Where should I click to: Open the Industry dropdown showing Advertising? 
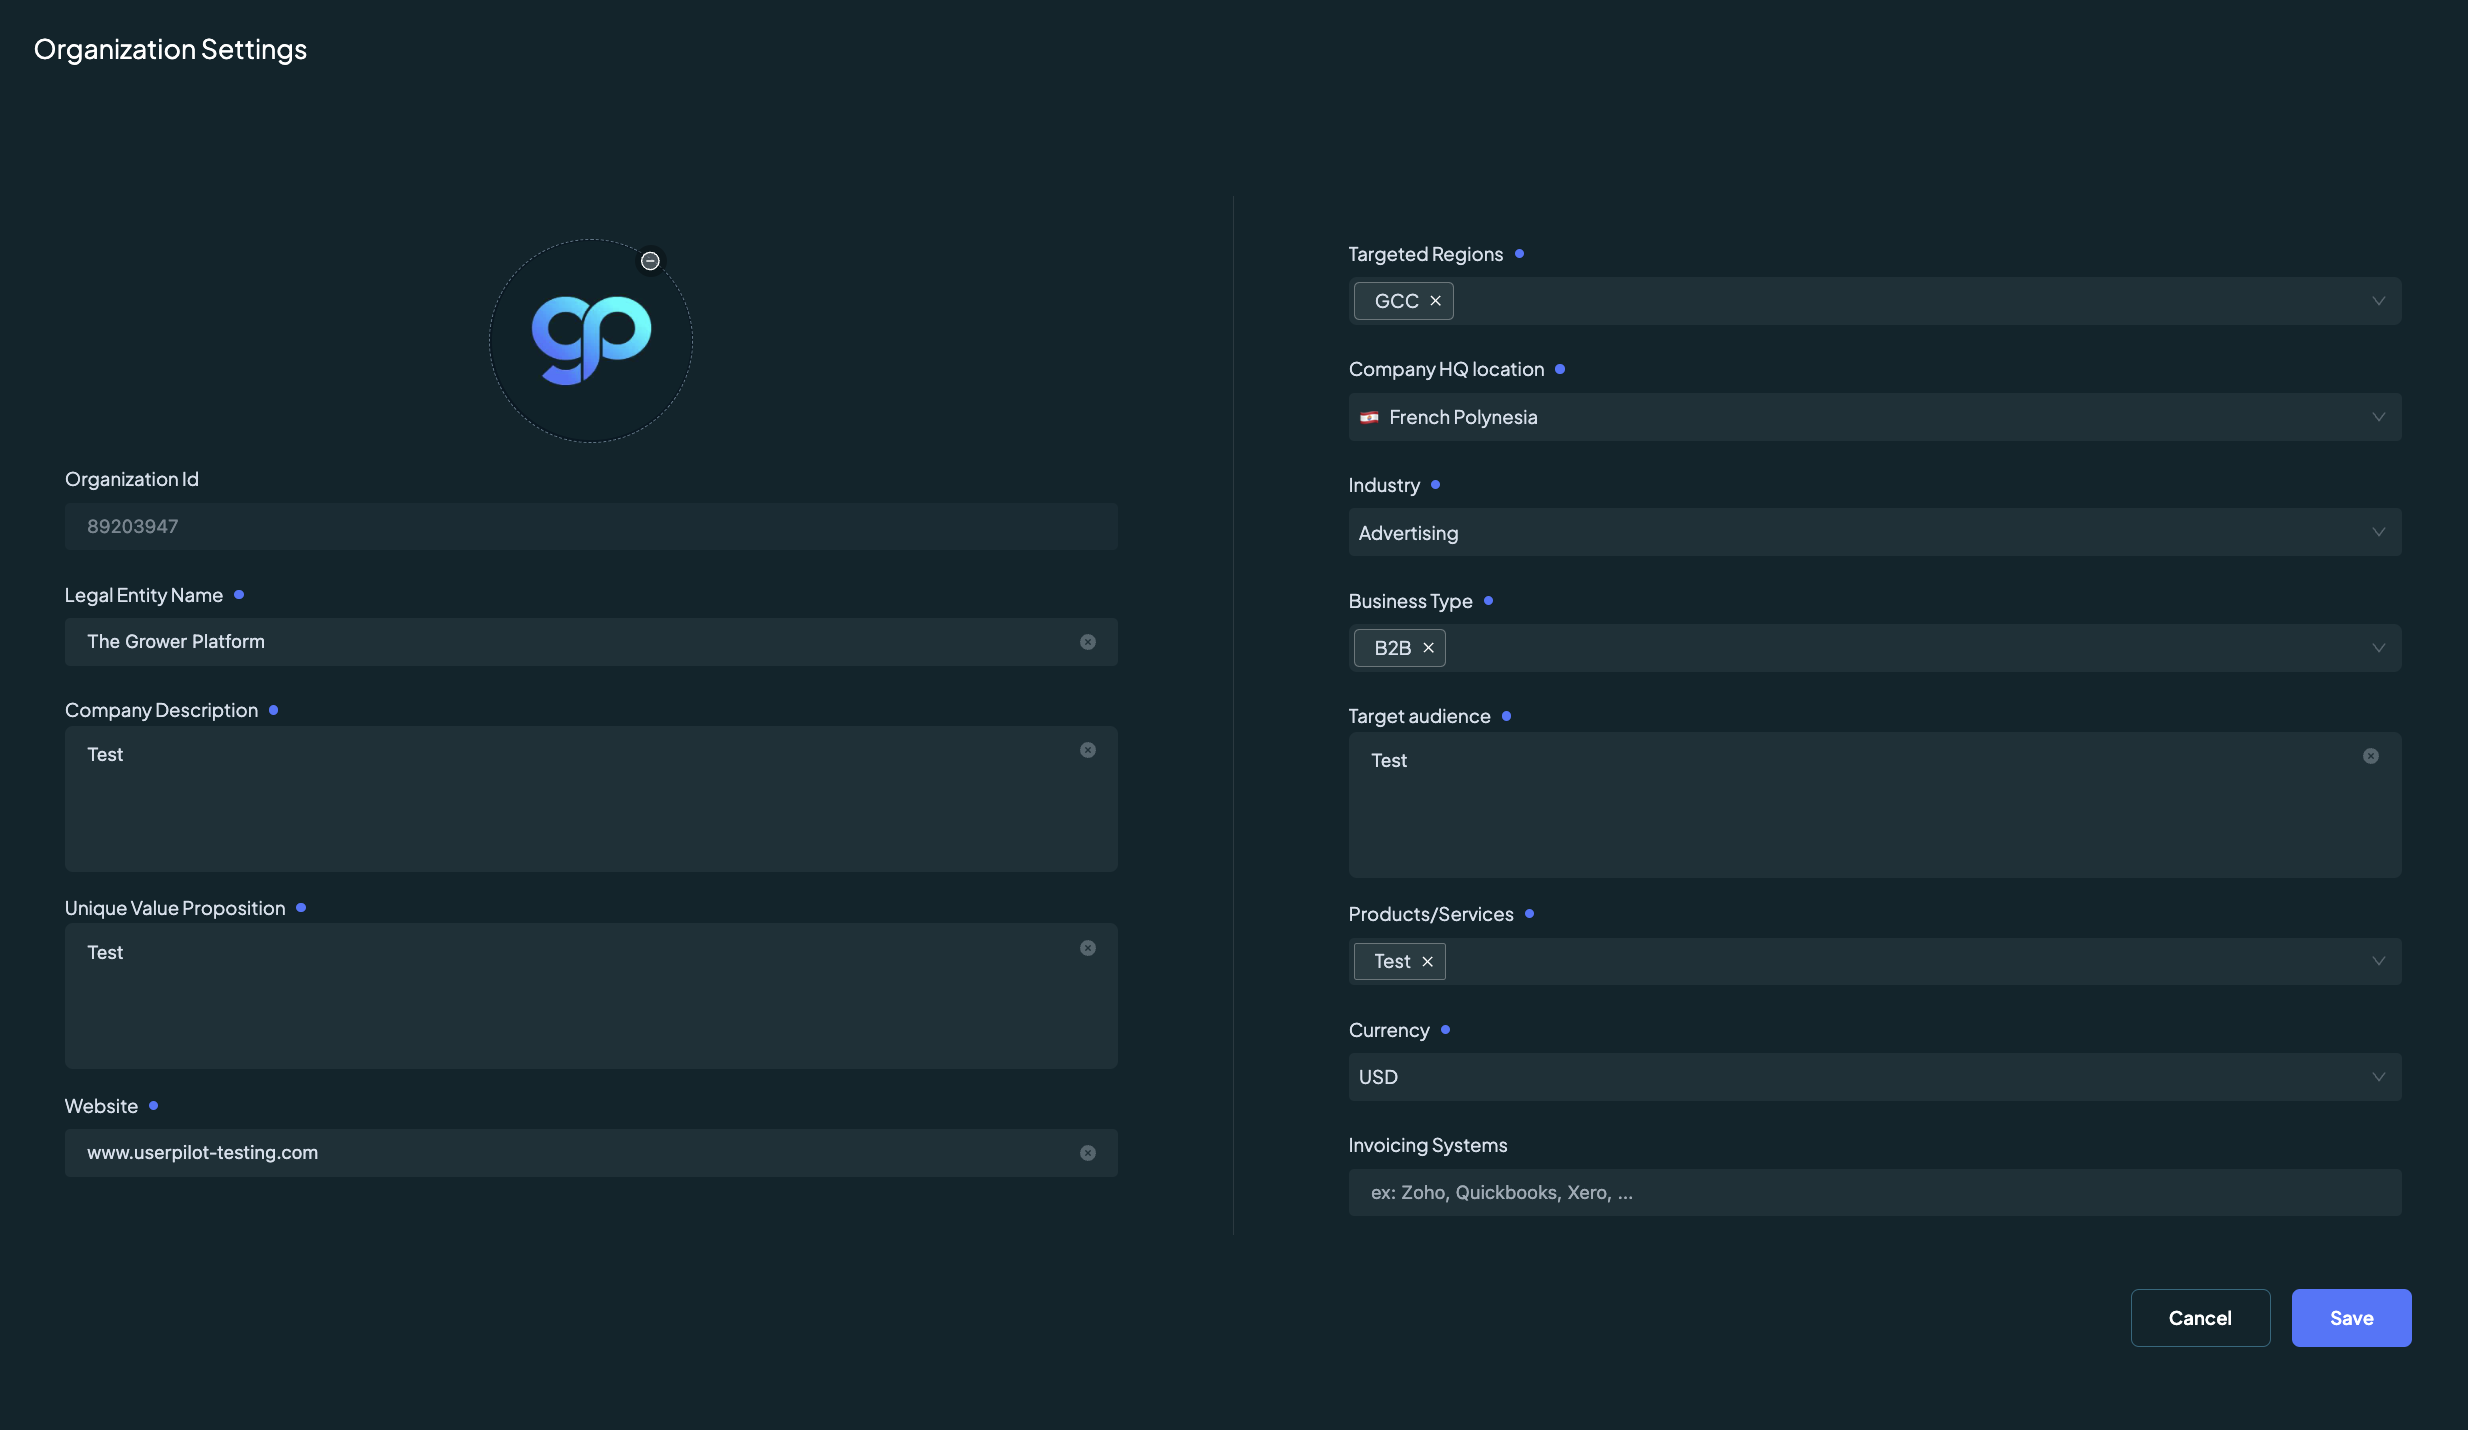[1875, 533]
